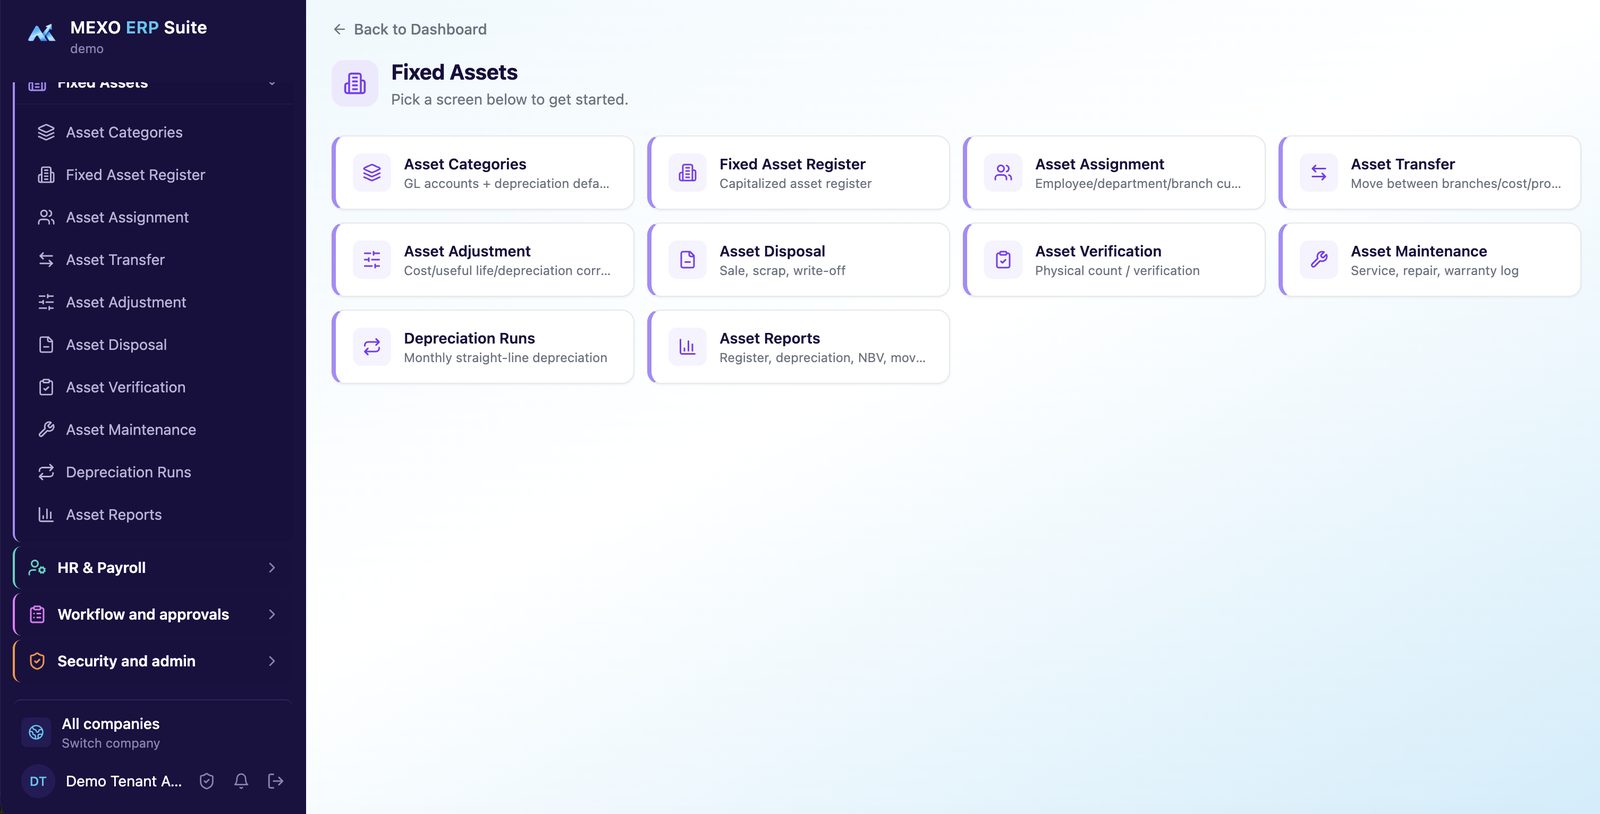Click the Fixed Assets page header icon
Viewport: 1600px width, 814px height.
coord(355,83)
